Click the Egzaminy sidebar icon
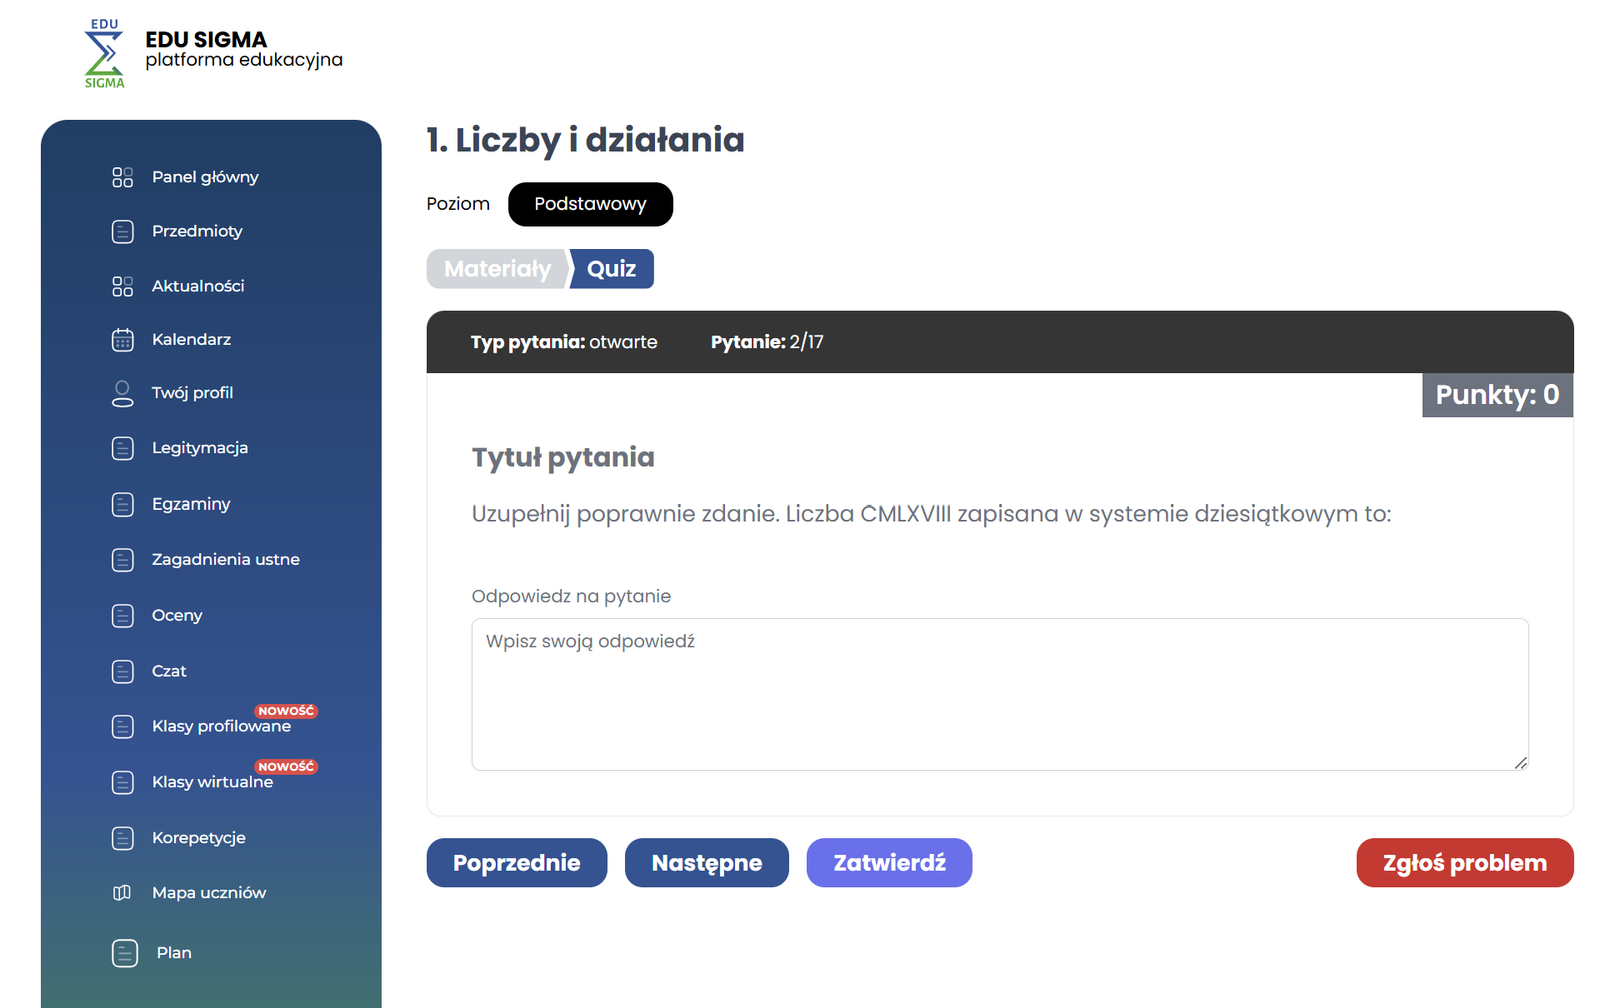Screen dimensions: 1600x1008 point(122,504)
